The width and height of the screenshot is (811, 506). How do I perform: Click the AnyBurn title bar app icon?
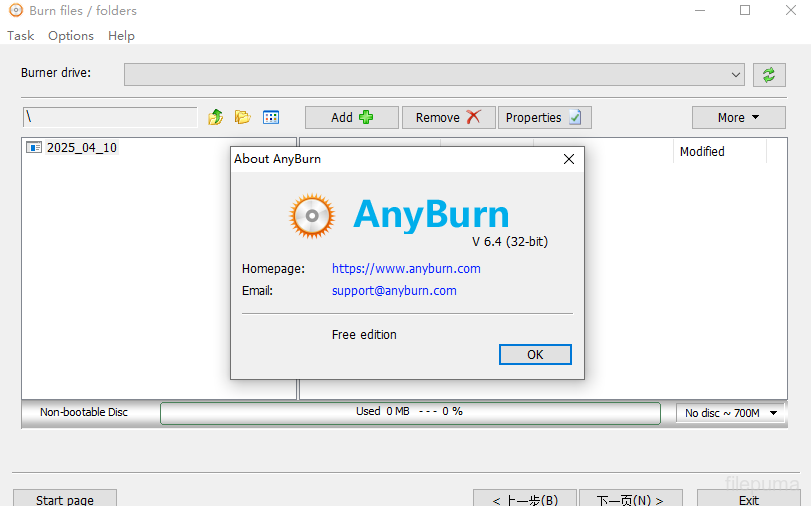[x=16, y=10]
